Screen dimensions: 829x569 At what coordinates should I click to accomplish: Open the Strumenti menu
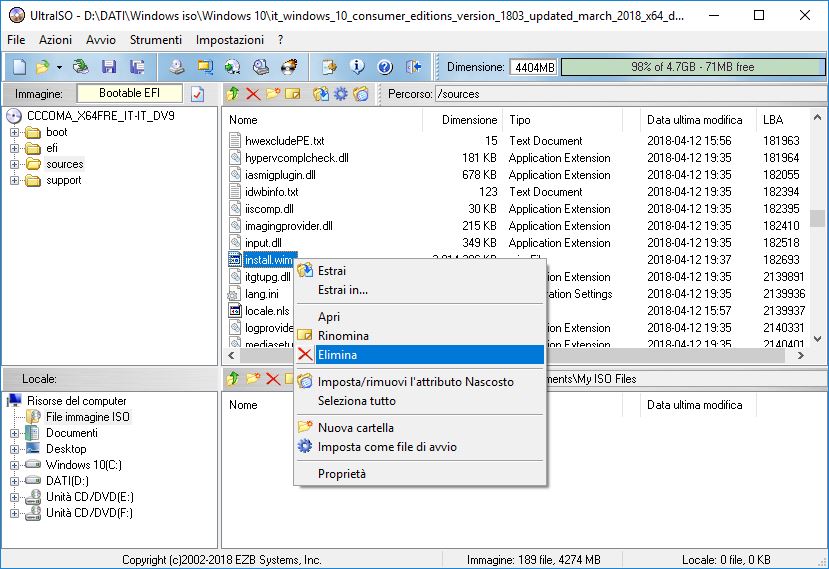pos(156,40)
